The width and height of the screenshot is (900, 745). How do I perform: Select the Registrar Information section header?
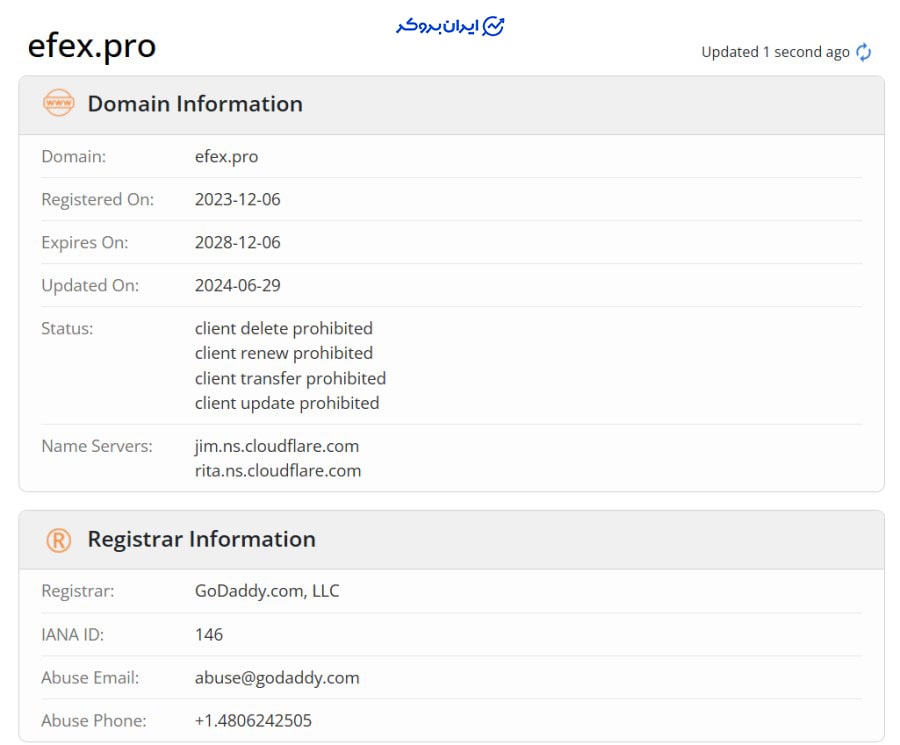click(x=201, y=540)
